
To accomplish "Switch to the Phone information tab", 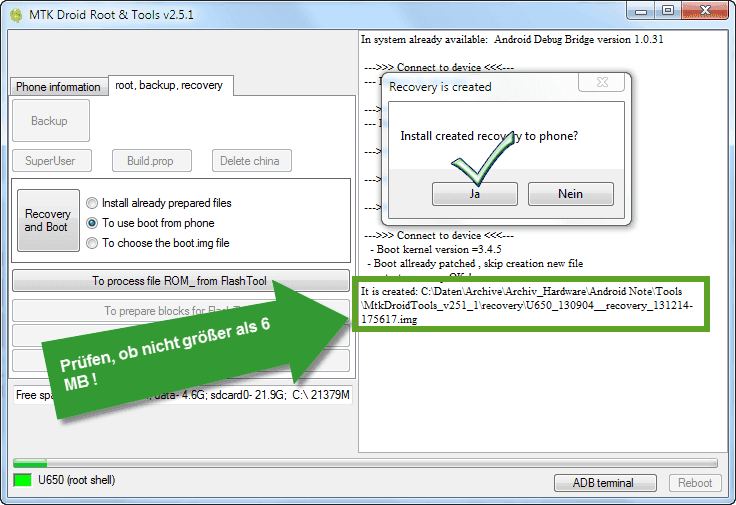I will click(x=58, y=87).
